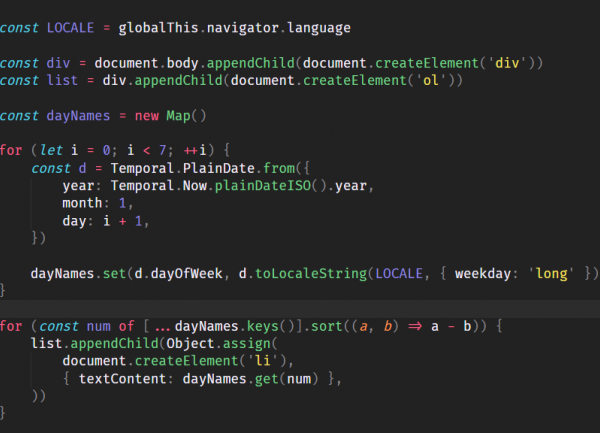Click the 'set' method on dayNames
The height and width of the screenshot is (433, 600).
click(x=114, y=274)
